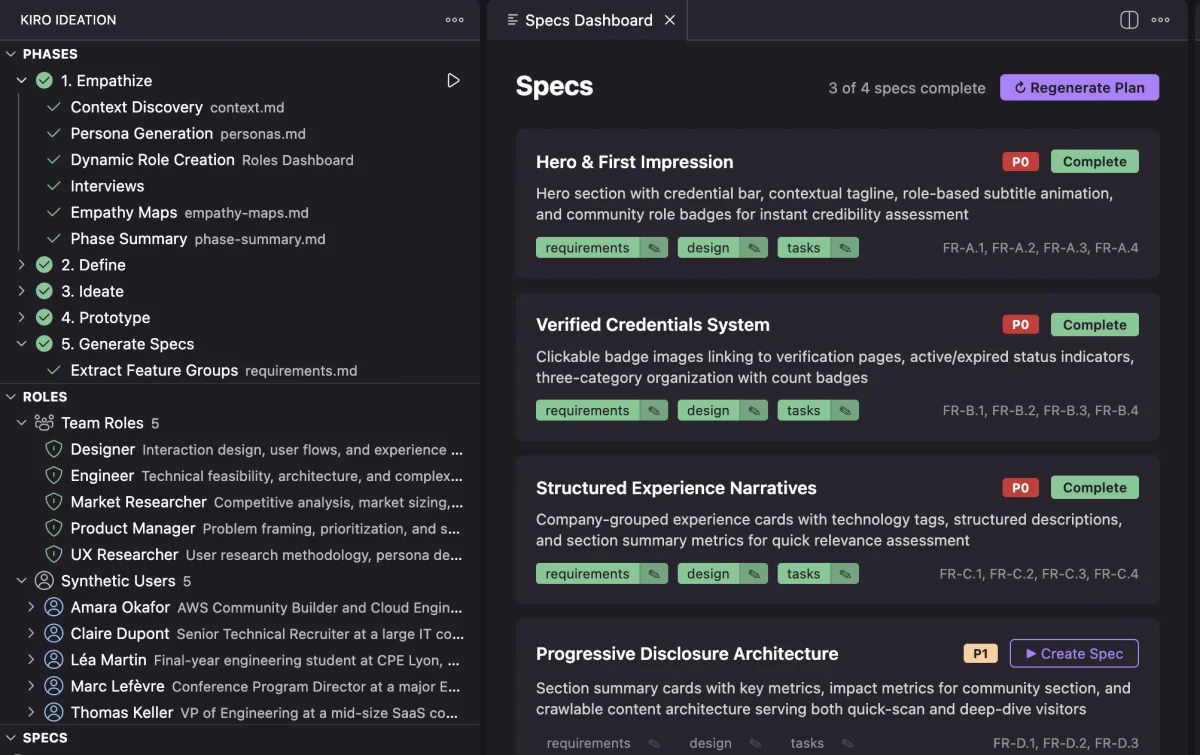Expand the 4. Prototype phase
The image size is (1200, 755).
click(22, 317)
